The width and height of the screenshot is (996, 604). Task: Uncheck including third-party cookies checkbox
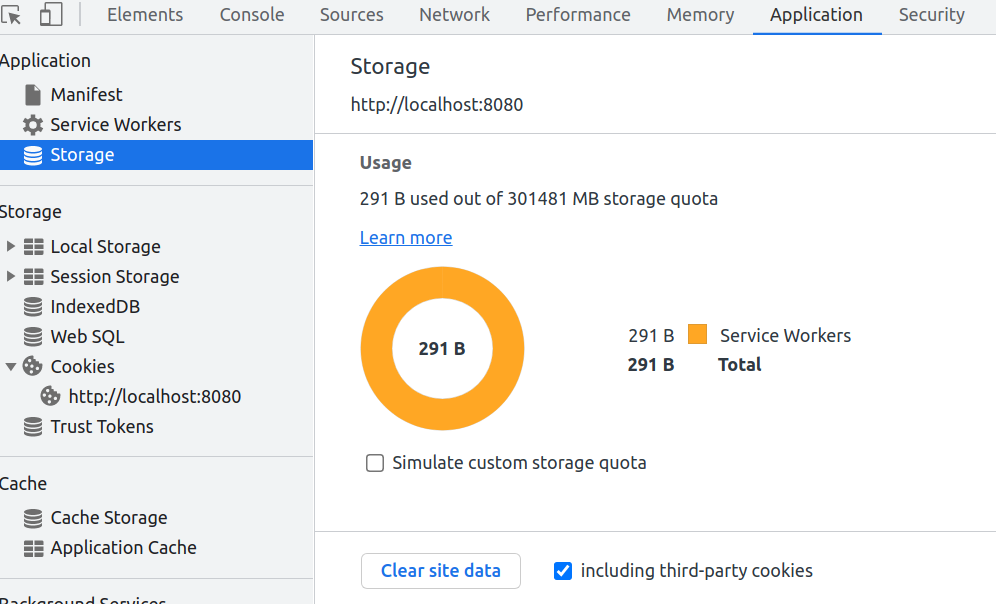(x=563, y=571)
